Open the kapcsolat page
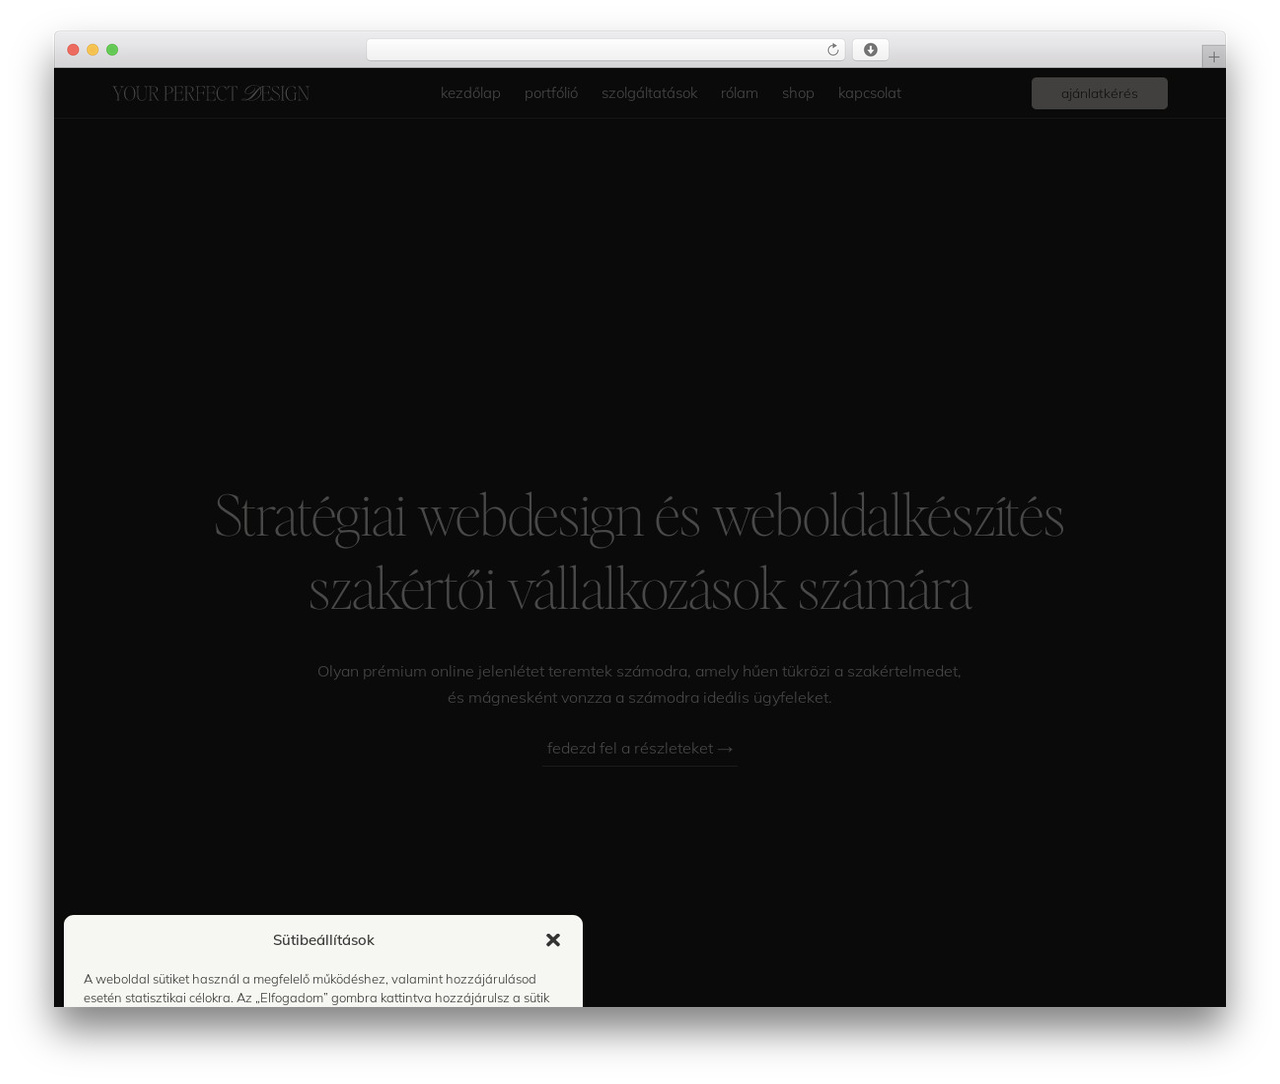This screenshot has width=1280, height=1084. click(869, 93)
